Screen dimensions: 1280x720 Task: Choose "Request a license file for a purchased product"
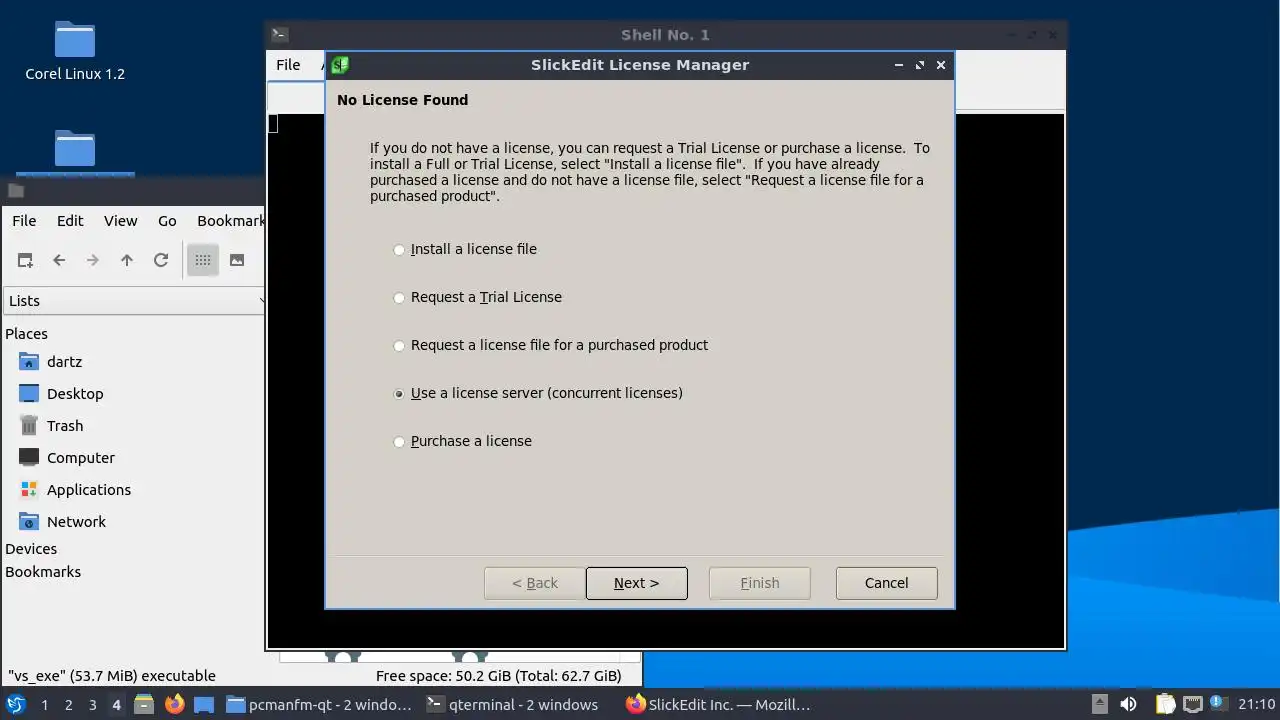399,345
